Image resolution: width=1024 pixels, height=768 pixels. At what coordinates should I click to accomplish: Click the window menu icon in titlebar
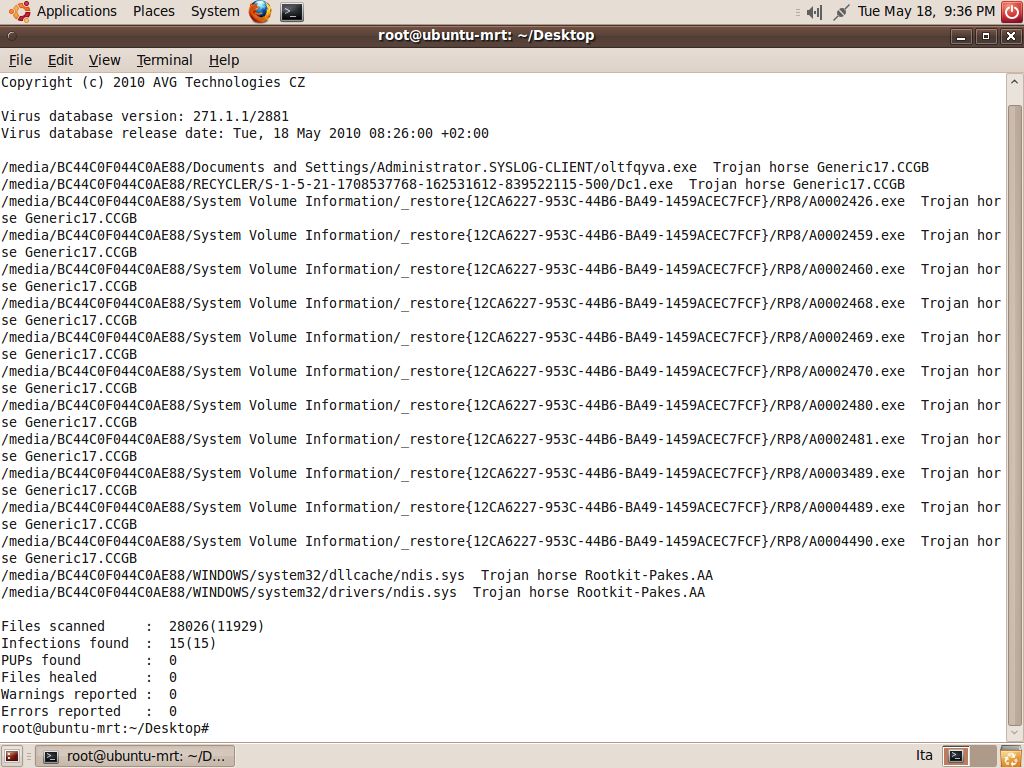pyautogui.click(x=11, y=36)
